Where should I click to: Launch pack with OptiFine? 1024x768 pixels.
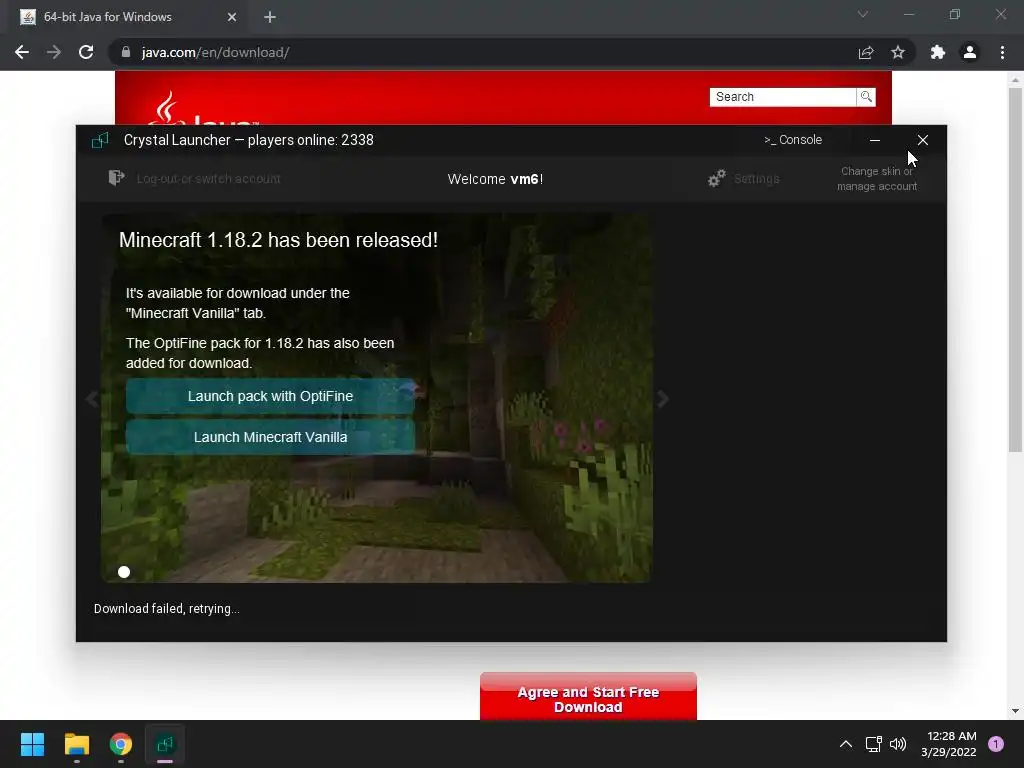click(x=270, y=396)
